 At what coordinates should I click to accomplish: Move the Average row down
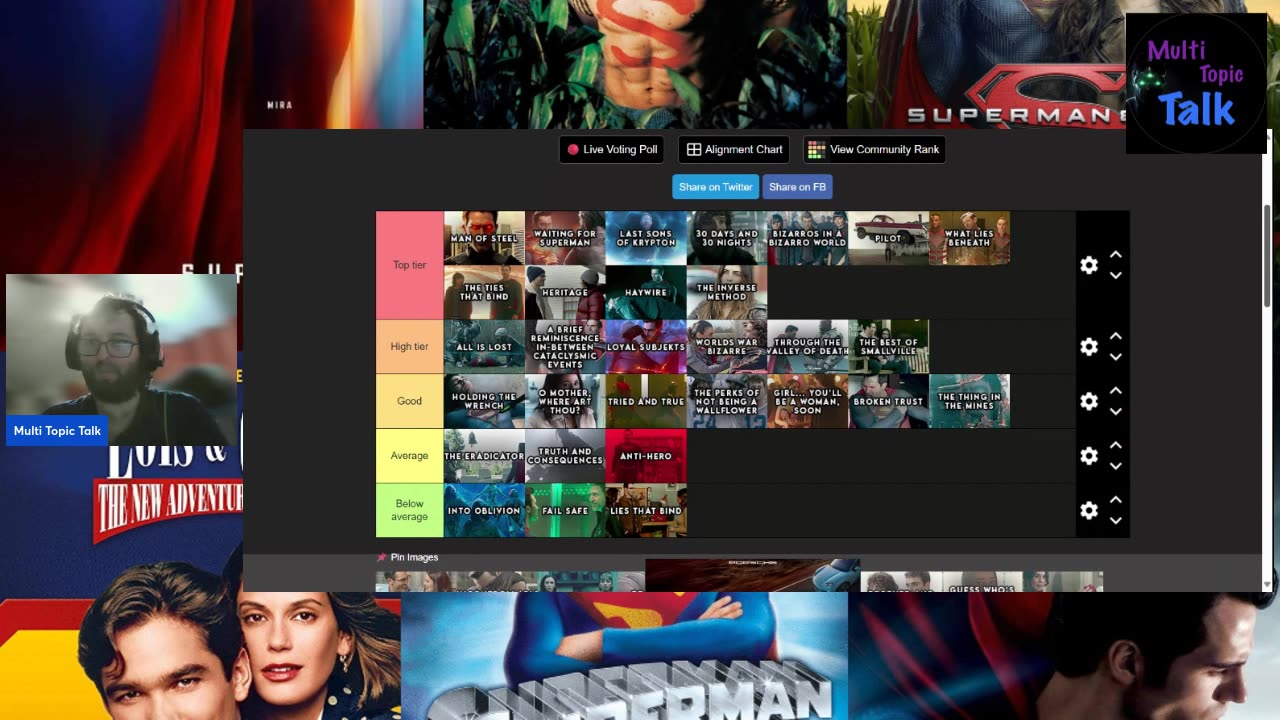click(1116, 466)
